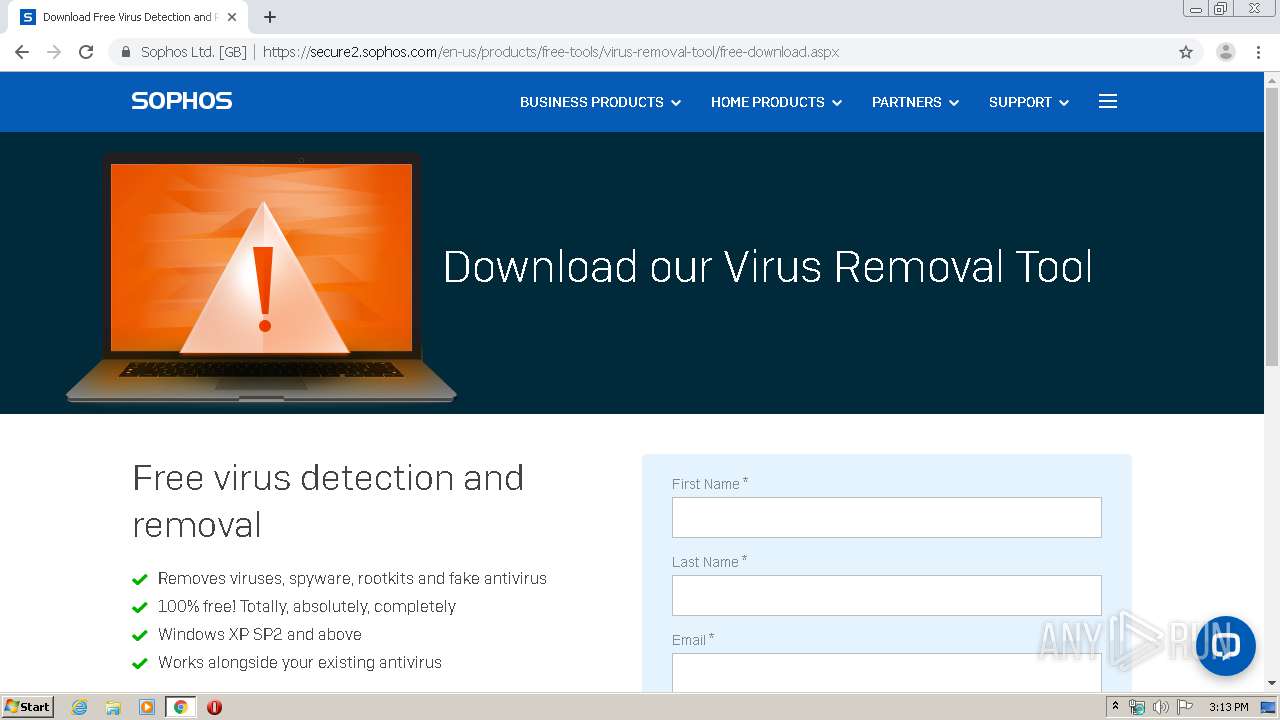Open the Windows Start button
The height and width of the screenshot is (720, 1280).
28,707
